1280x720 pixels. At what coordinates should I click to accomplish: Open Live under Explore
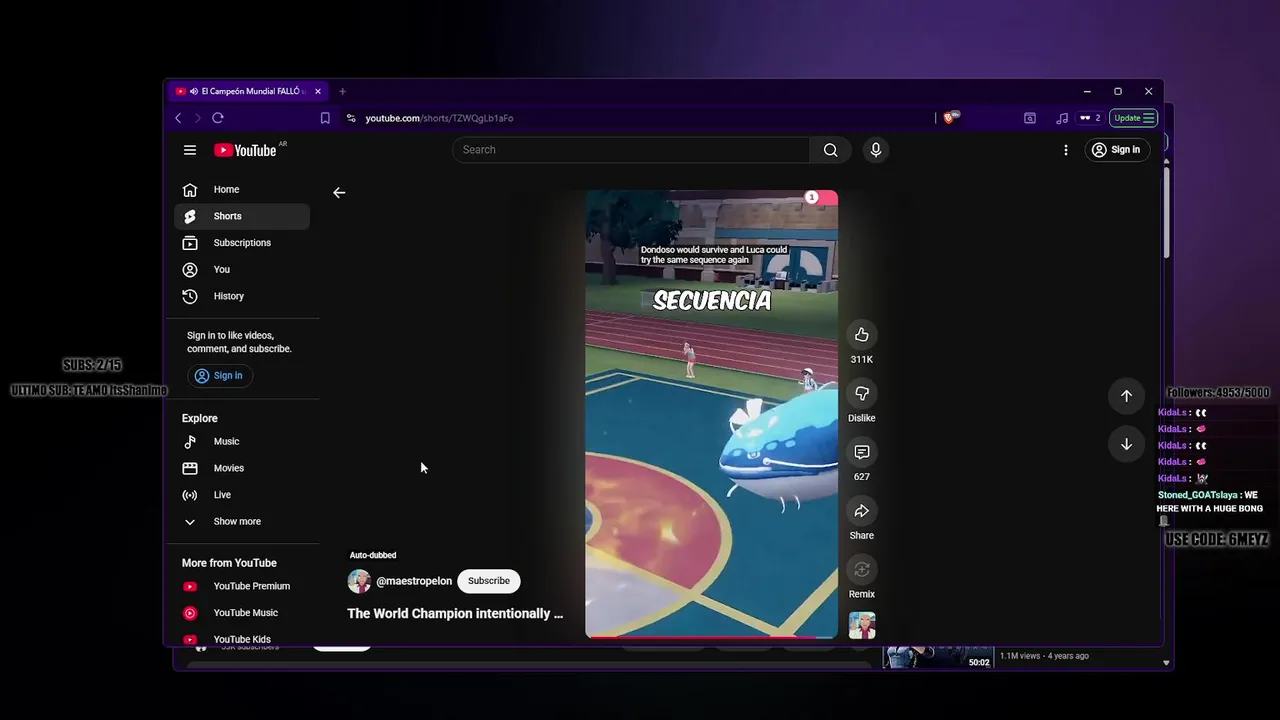tap(242, 495)
